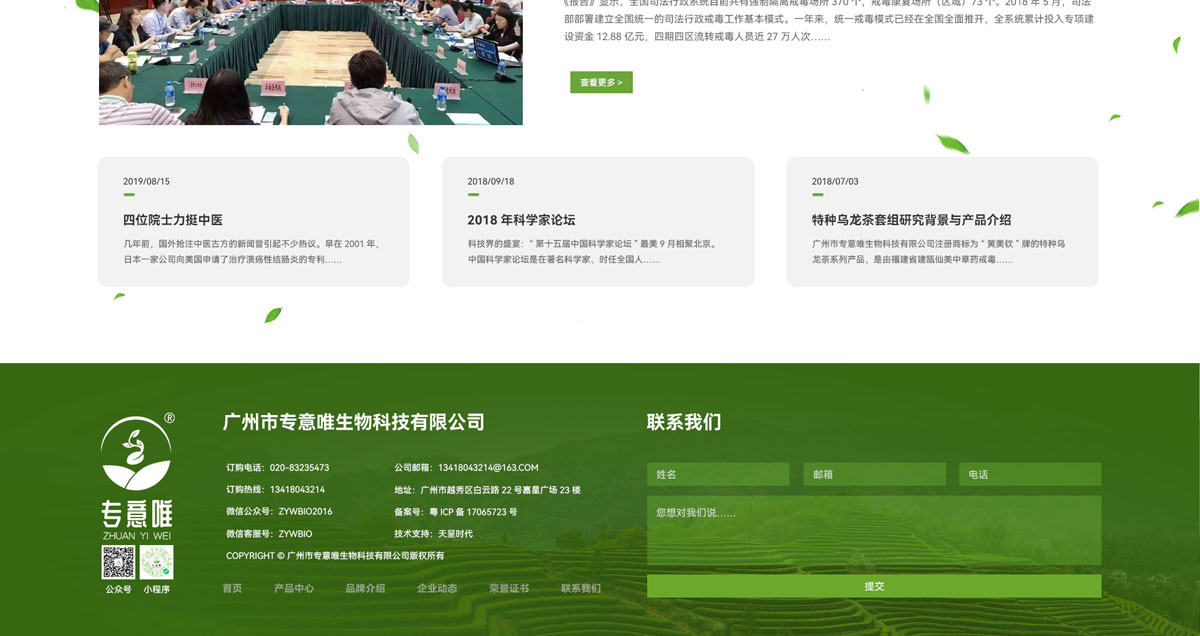Go to 首页 in the footer navigation
The image size is (1200, 636).
(232, 588)
